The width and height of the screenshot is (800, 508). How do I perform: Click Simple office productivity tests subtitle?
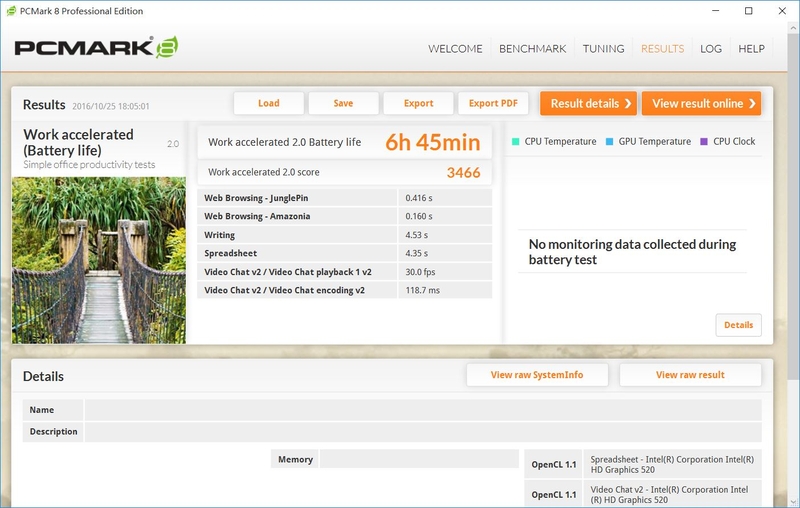[89, 165]
